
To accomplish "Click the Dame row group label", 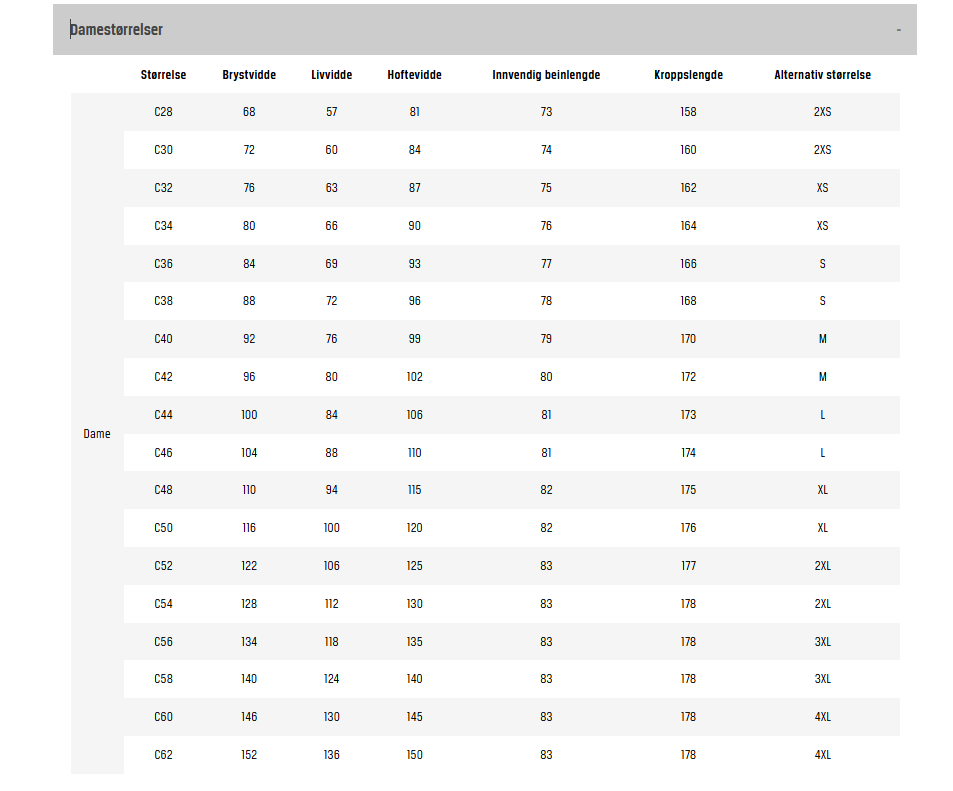I will [x=97, y=434].
